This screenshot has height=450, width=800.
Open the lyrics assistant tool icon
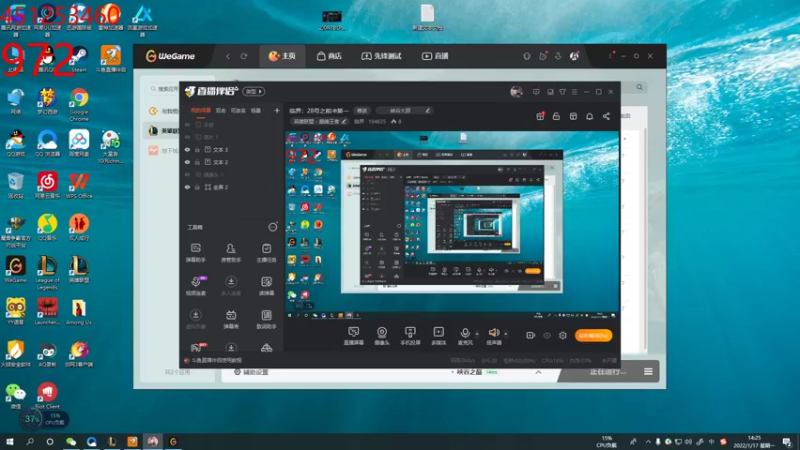(266, 319)
